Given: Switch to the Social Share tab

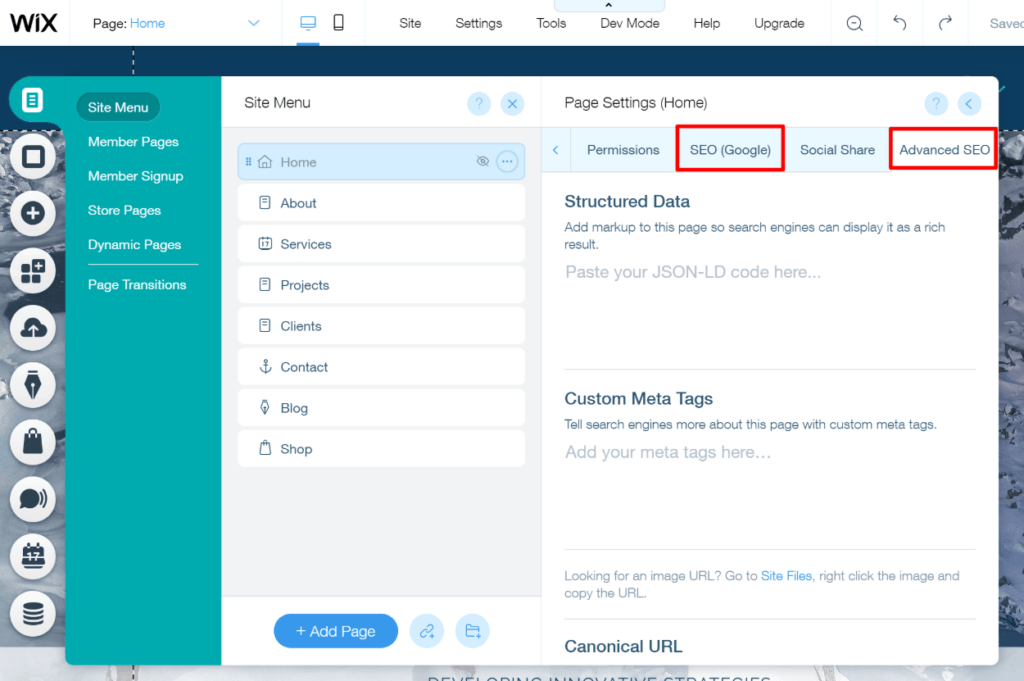Looking at the screenshot, I should coord(837,150).
